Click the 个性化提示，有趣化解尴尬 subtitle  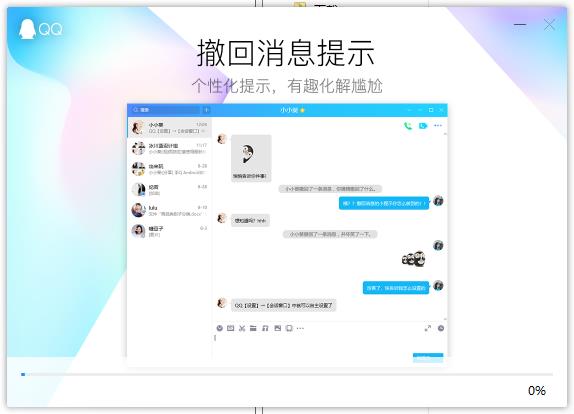(x=287, y=86)
